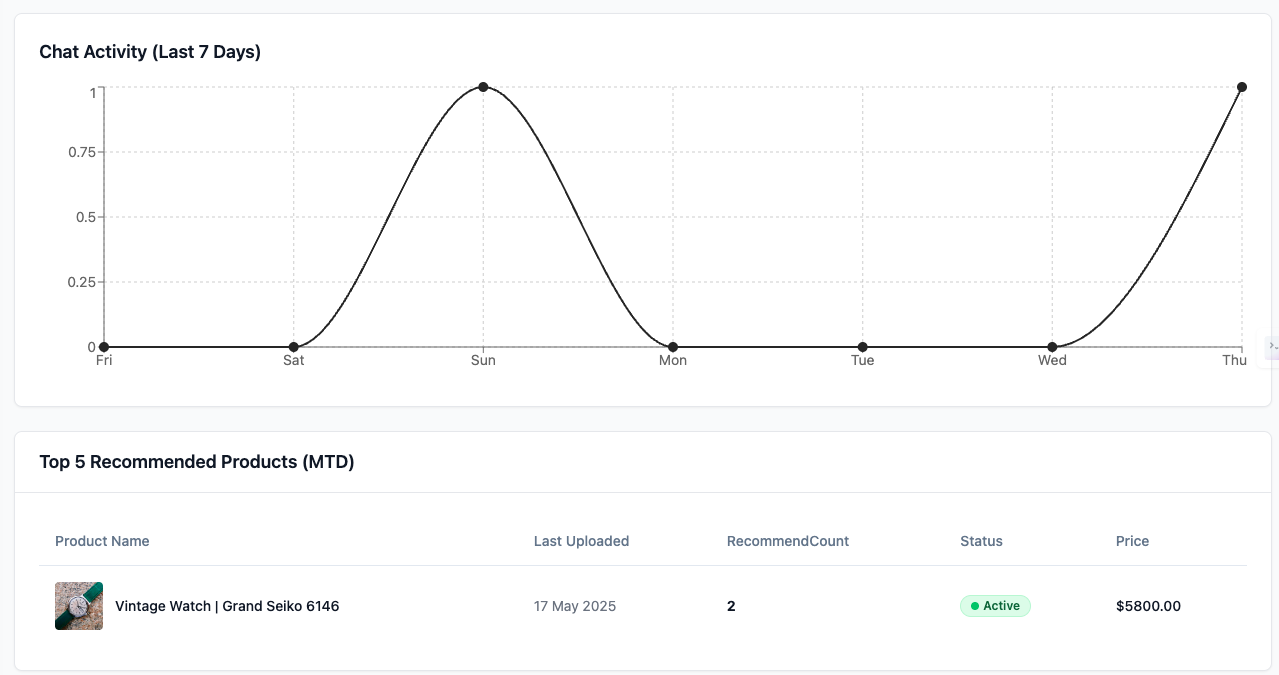Click the green Active status badge
Image resolution: width=1279 pixels, height=675 pixels.
(x=995, y=606)
